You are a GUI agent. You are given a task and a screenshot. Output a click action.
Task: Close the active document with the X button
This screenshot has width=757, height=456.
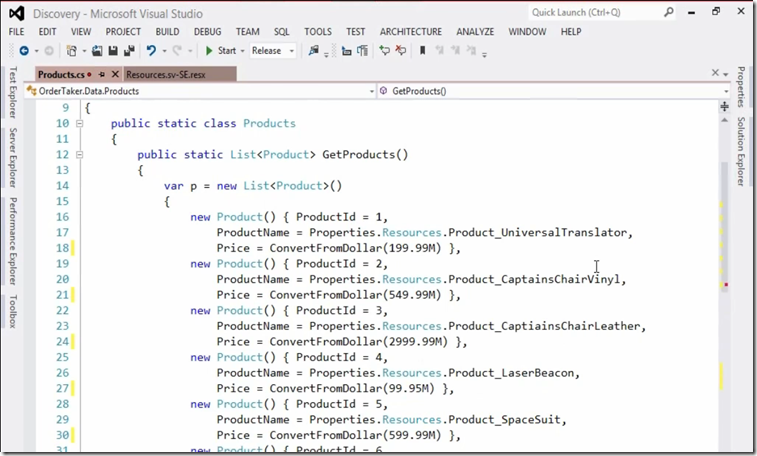click(x=715, y=73)
